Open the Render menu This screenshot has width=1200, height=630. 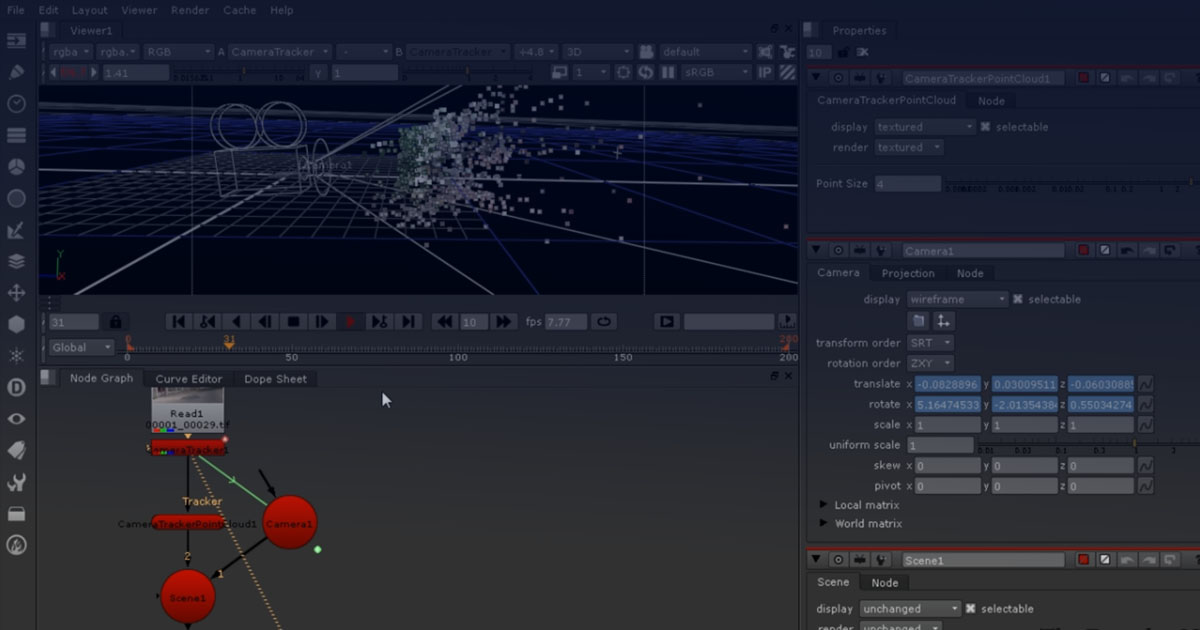pos(190,10)
